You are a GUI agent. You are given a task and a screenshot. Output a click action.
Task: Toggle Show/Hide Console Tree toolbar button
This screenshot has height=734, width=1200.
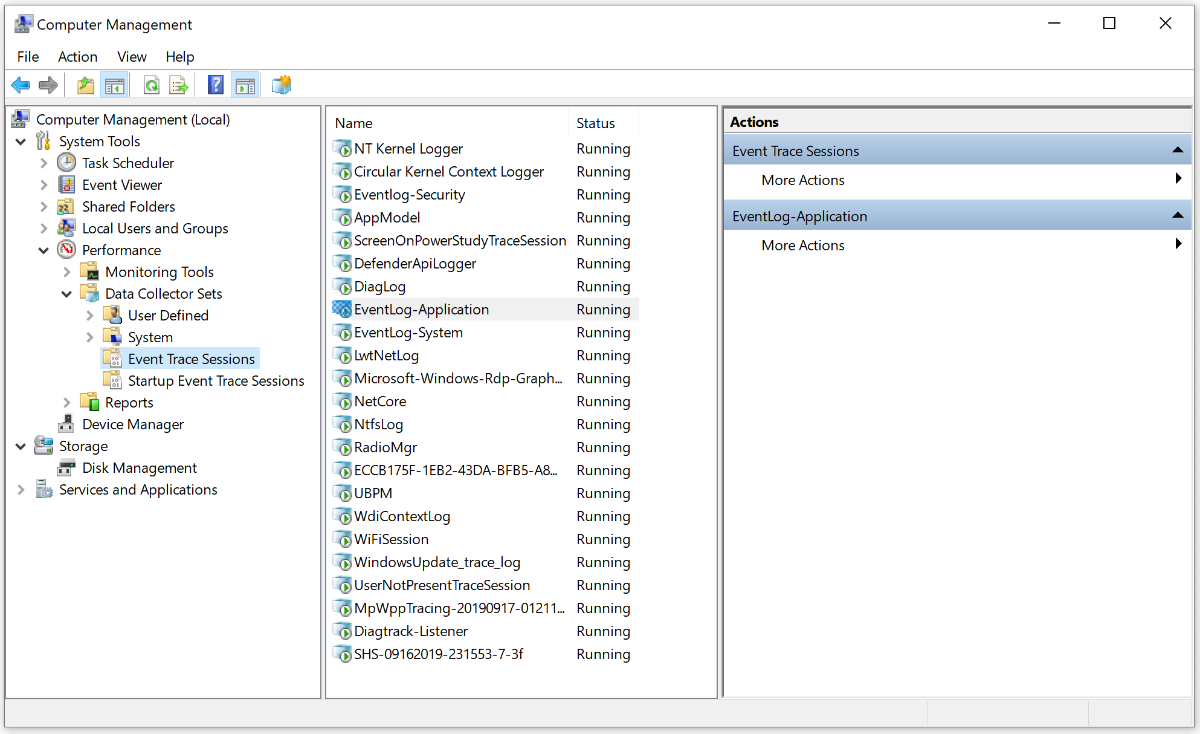tap(114, 86)
